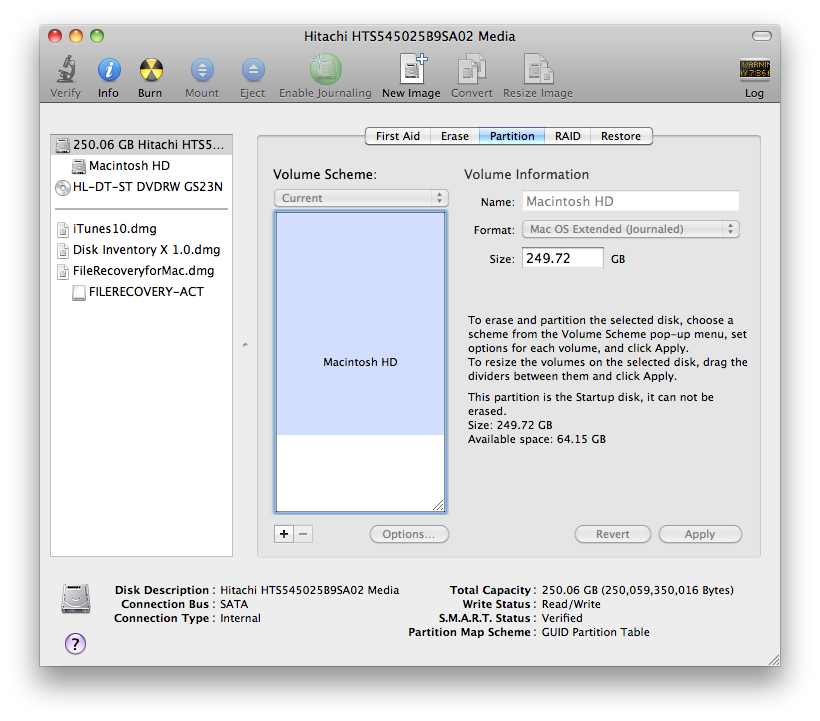Image resolution: width=820 pixels, height=721 pixels.
Task: Click the Burn radiation icon
Action: click(151, 70)
